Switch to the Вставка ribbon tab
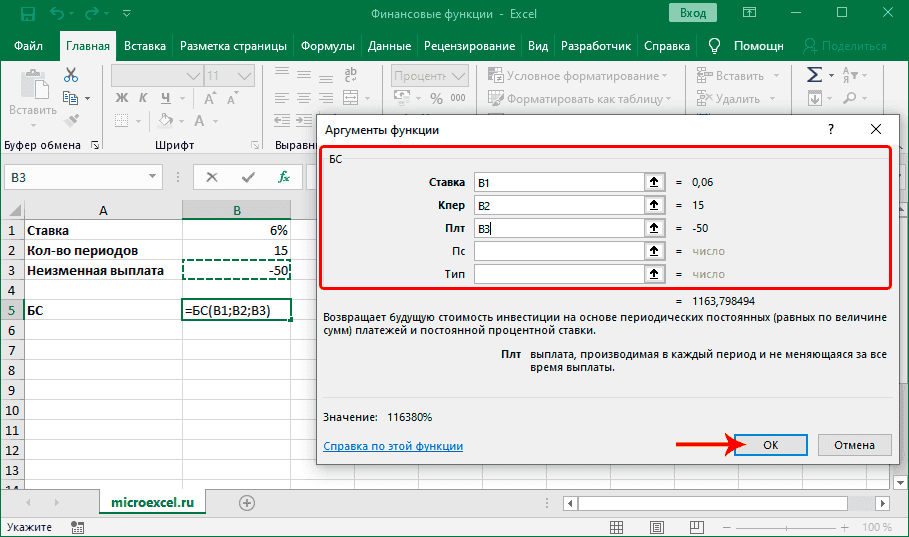Viewport: 909px width, 537px height. coord(145,46)
